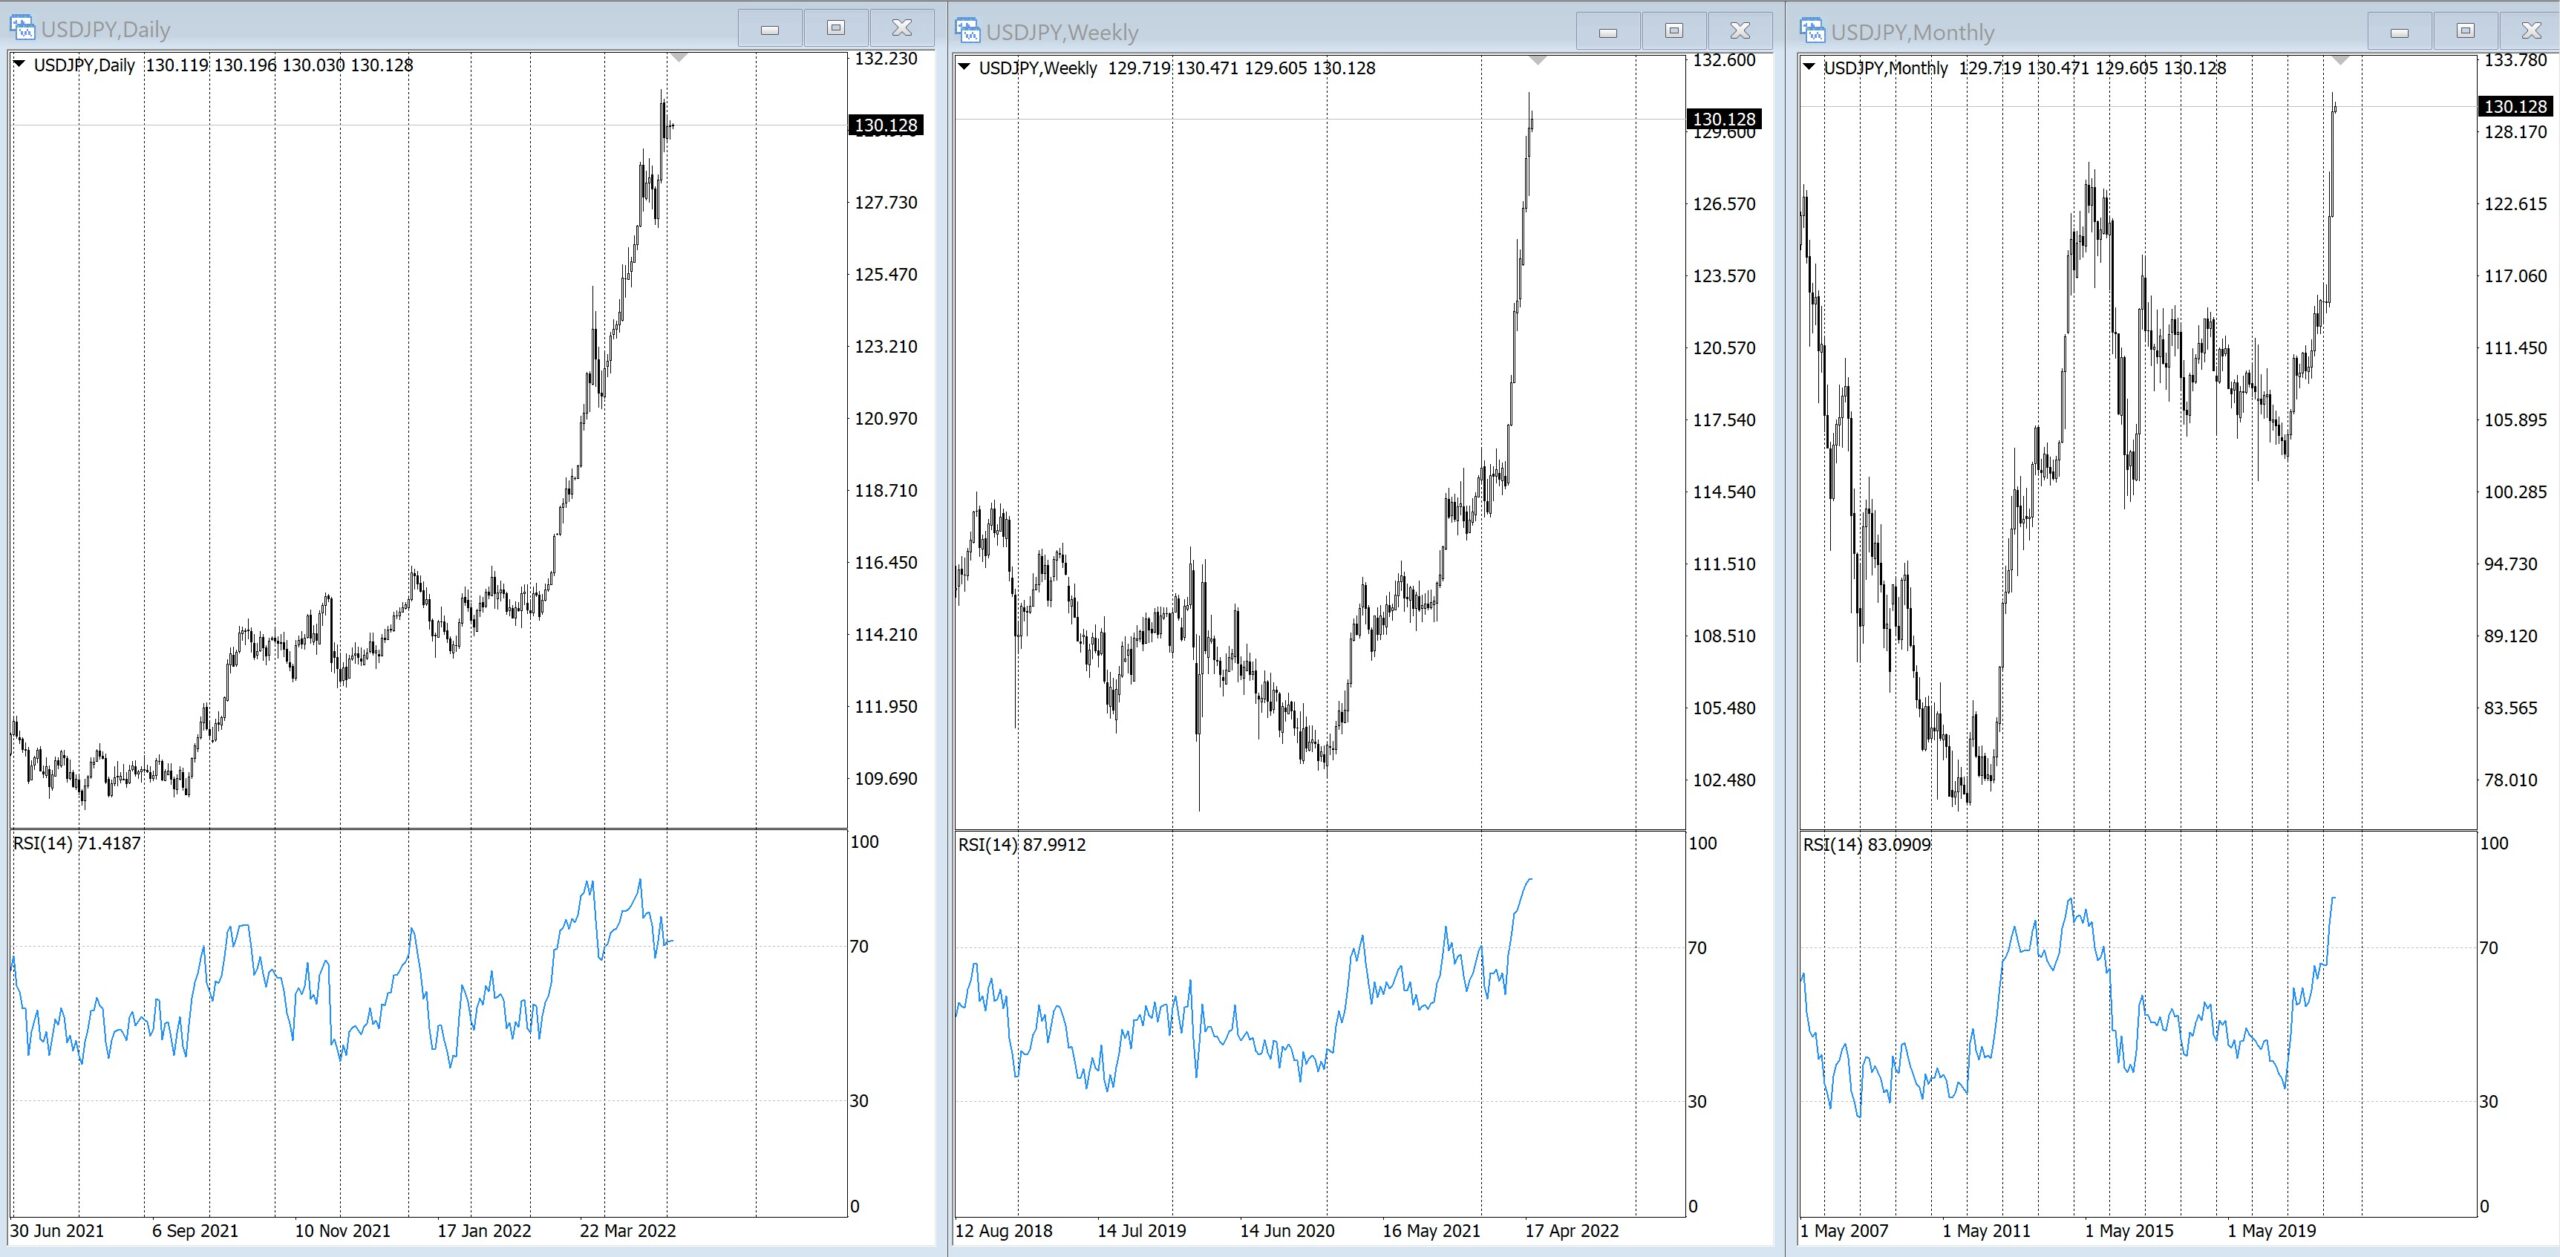Click the Weekly chart shift triangle marker
Image resolution: width=2560 pixels, height=1257 pixels.
click(x=1538, y=61)
